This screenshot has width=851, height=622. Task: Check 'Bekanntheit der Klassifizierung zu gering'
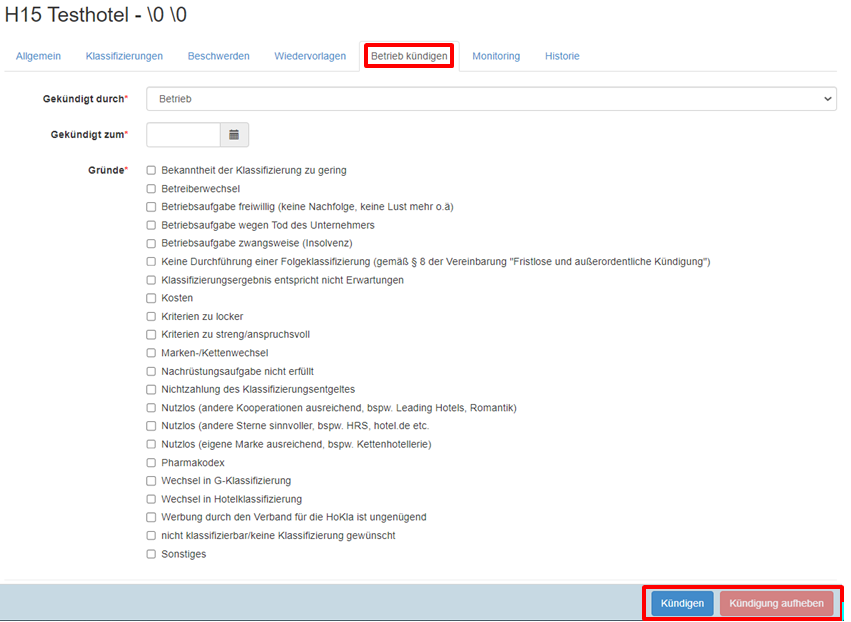tap(151, 171)
